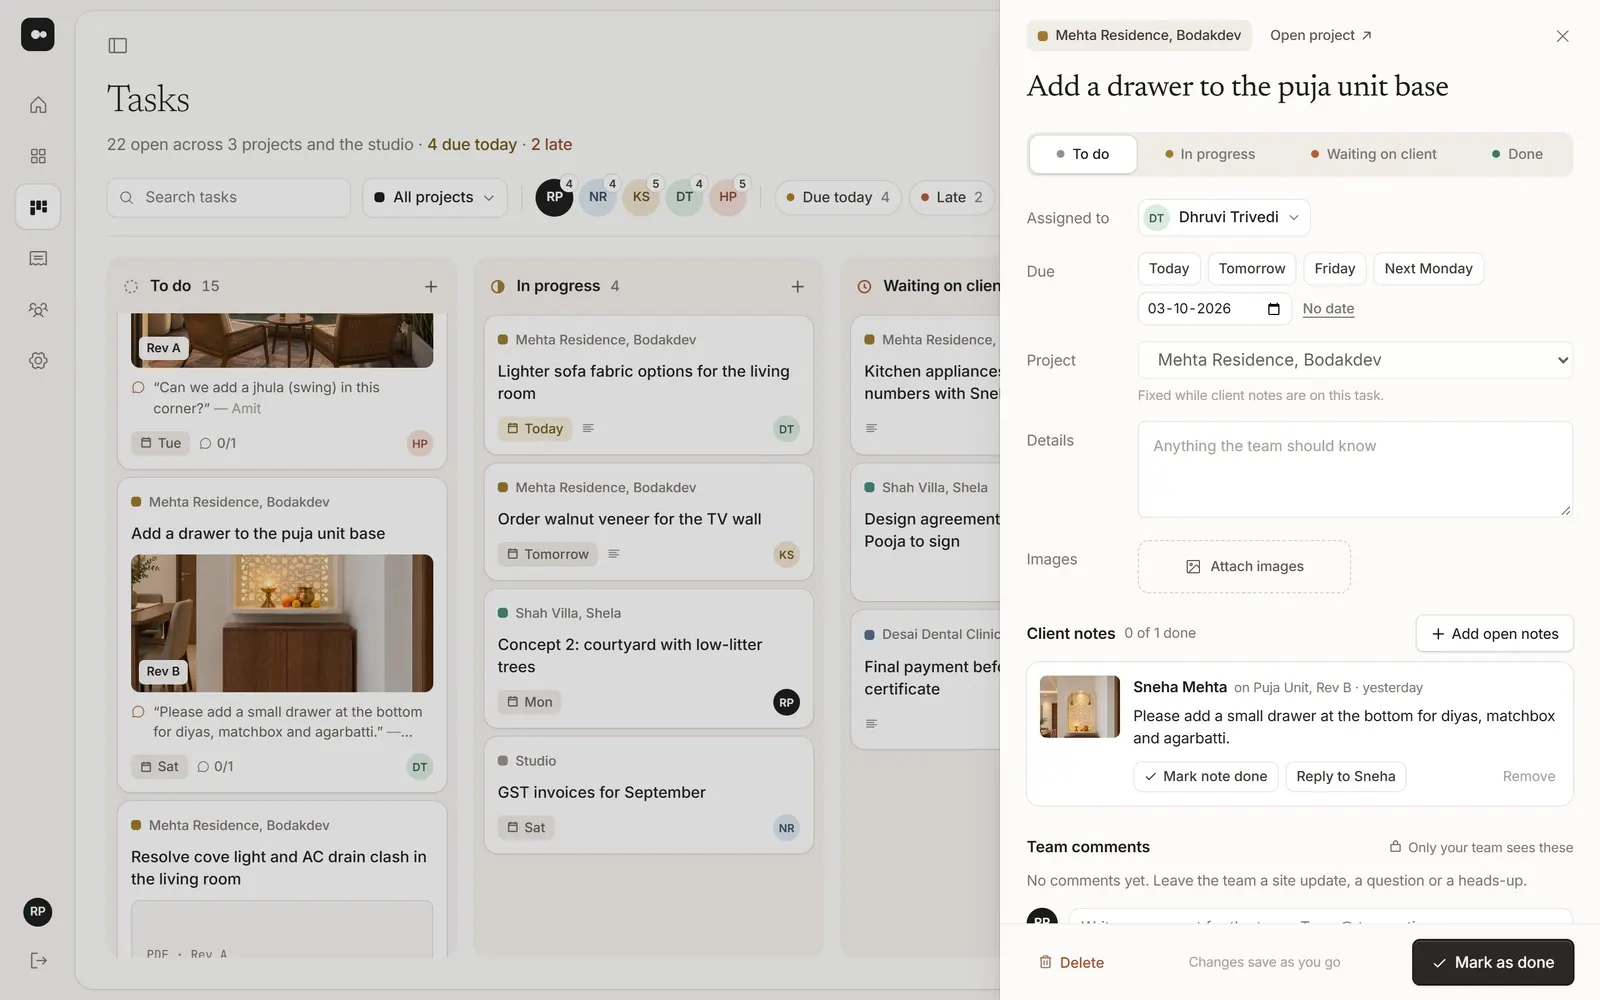Click Attach images button
1600x1000 pixels.
(x=1244, y=567)
